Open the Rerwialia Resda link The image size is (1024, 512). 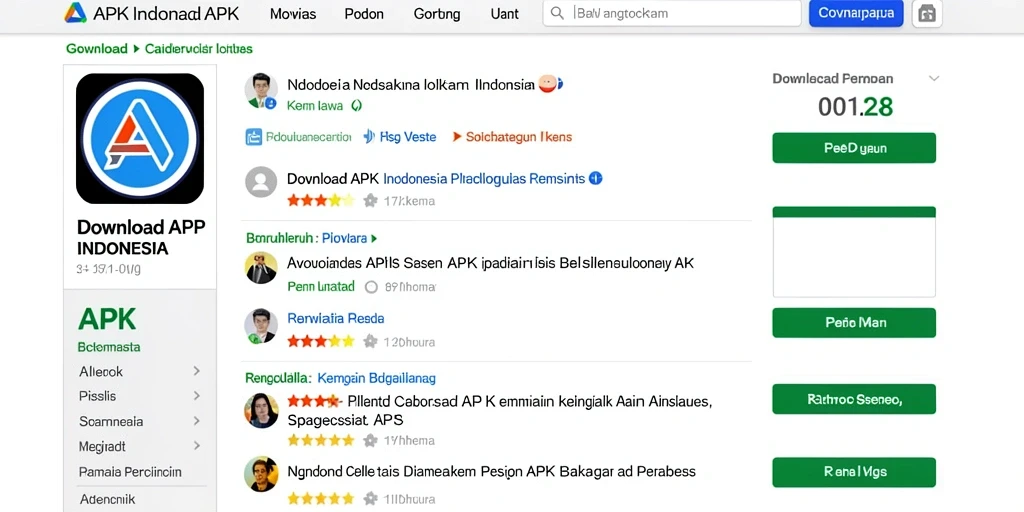tap(336, 319)
